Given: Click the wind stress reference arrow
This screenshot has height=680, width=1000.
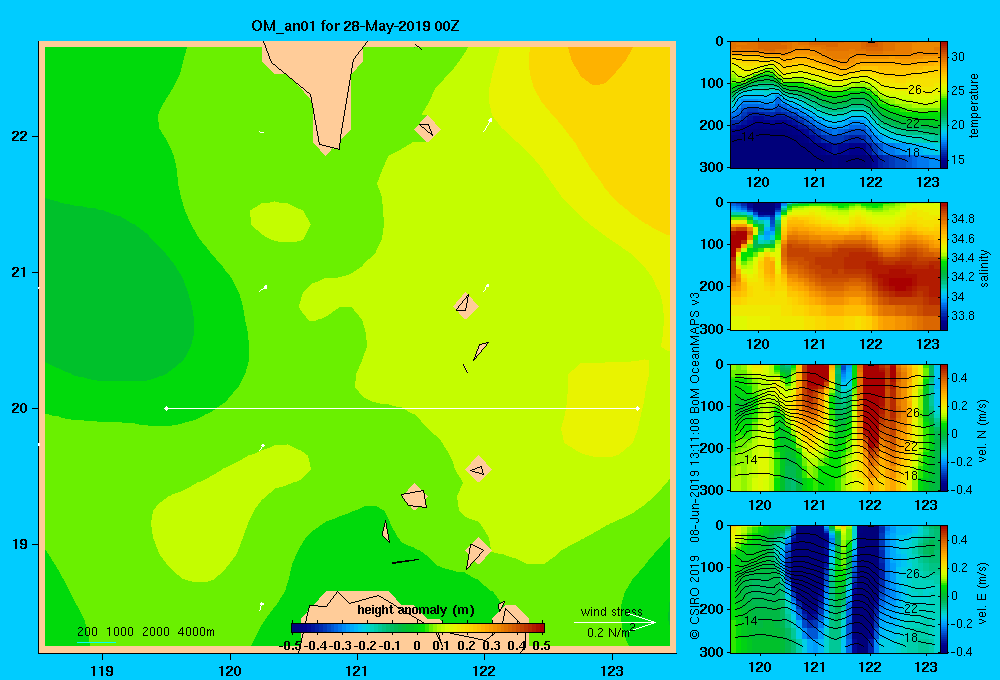Looking at the screenshot, I should pyautogui.click(x=614, y=623).
